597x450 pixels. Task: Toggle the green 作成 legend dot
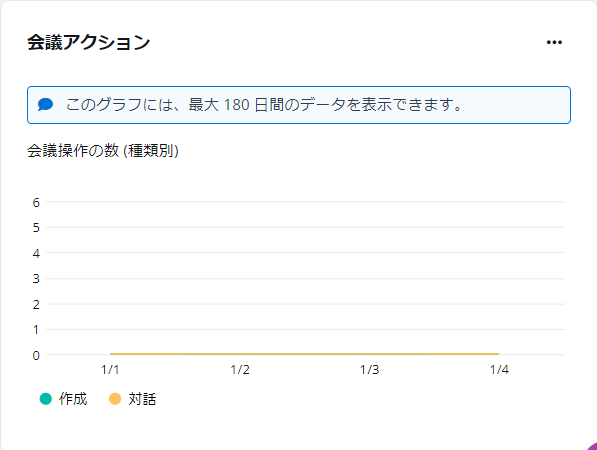click(x=46, y=399)
